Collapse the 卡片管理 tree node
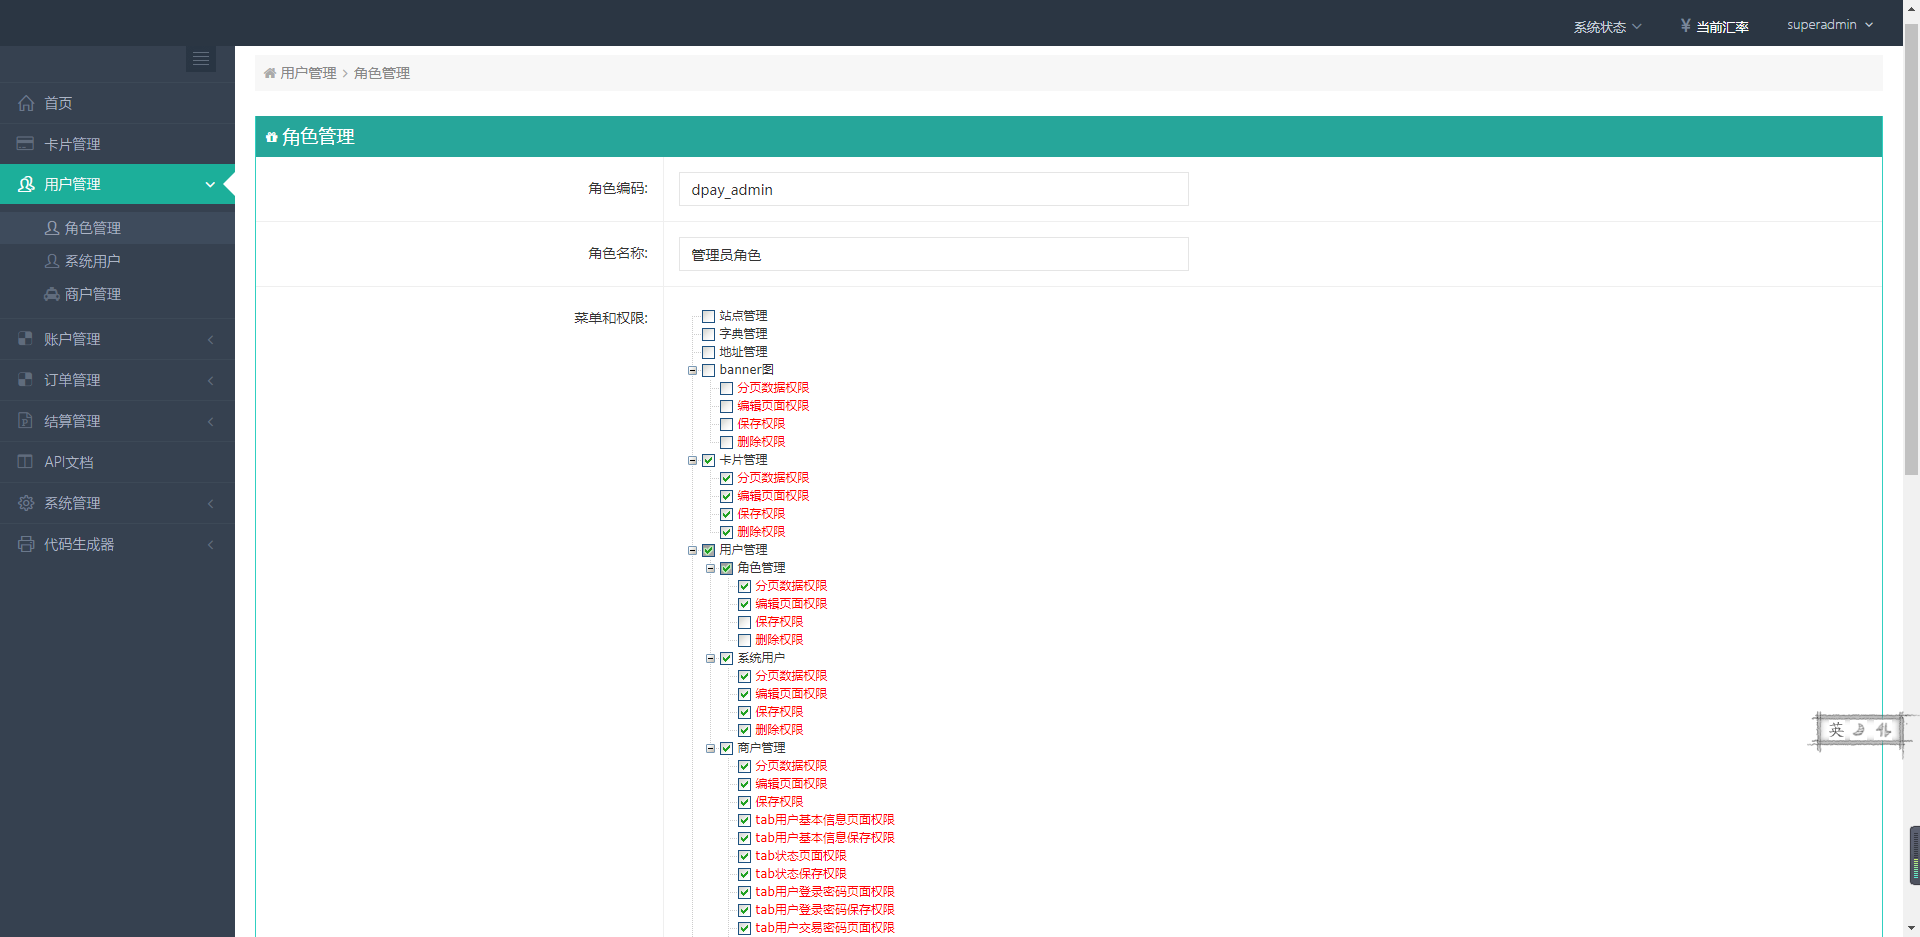This screenshot has height=937, width=1920. 692,460
